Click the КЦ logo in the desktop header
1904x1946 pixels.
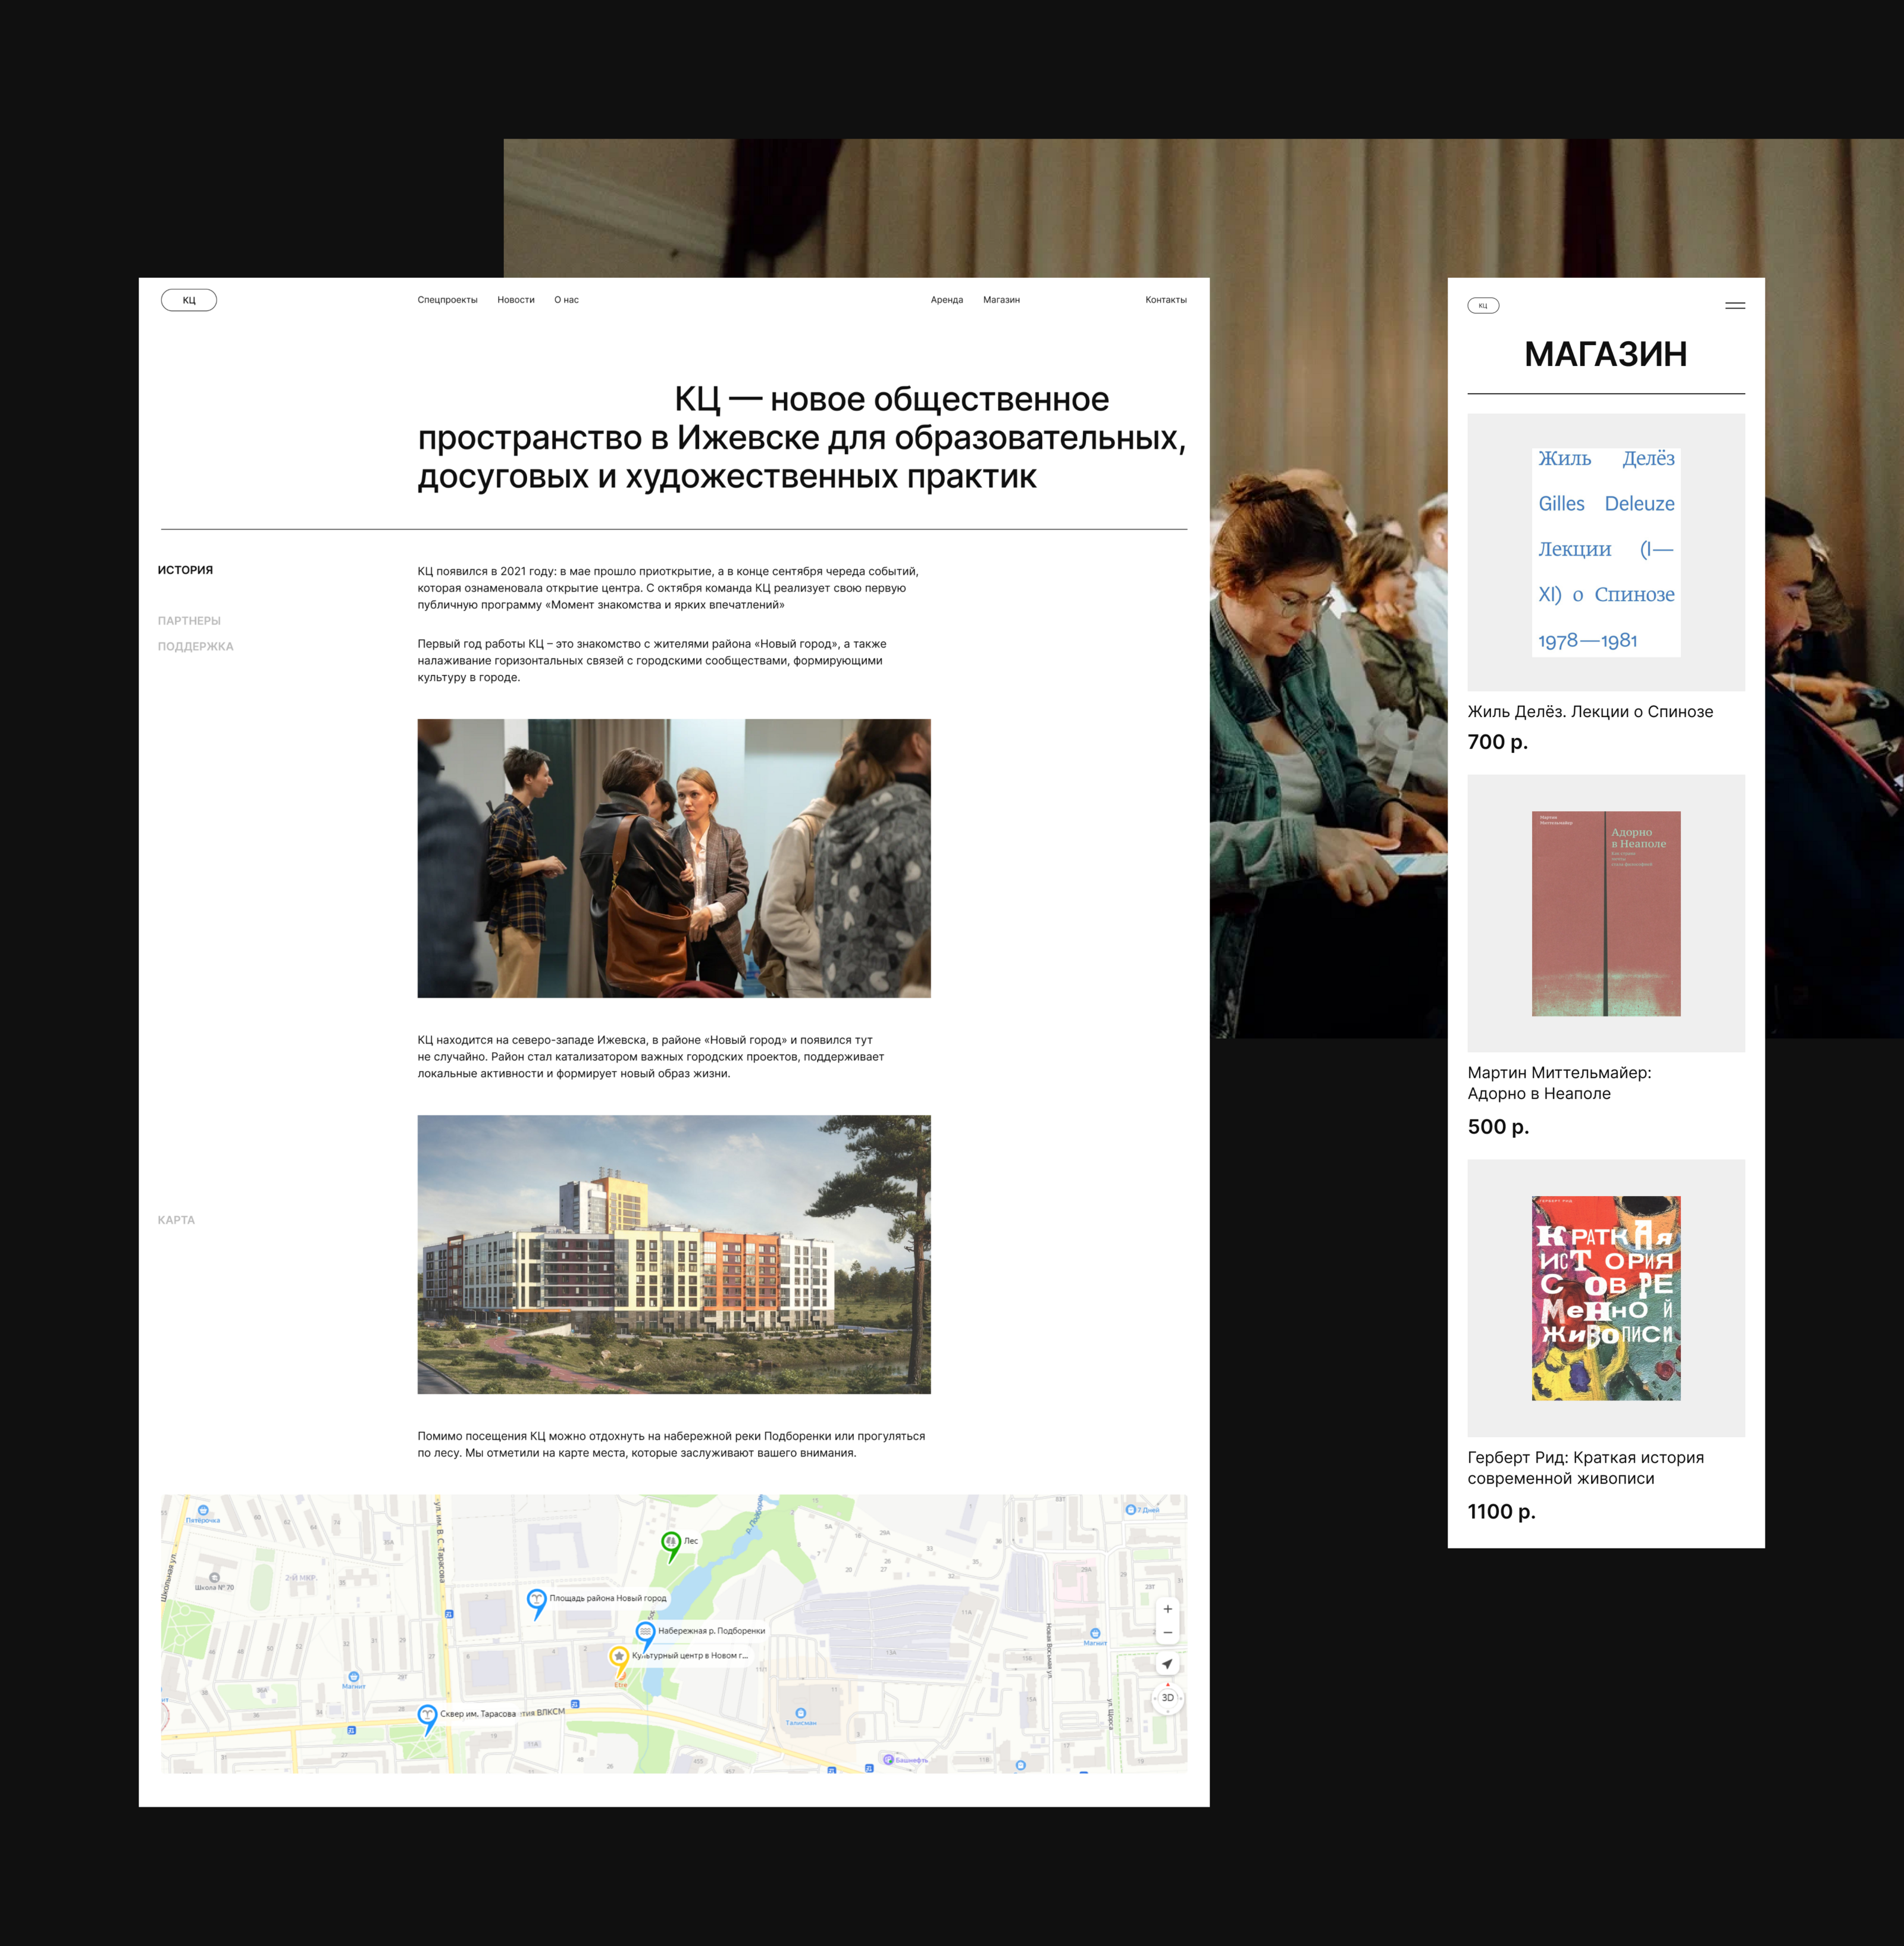click(189, 300)
